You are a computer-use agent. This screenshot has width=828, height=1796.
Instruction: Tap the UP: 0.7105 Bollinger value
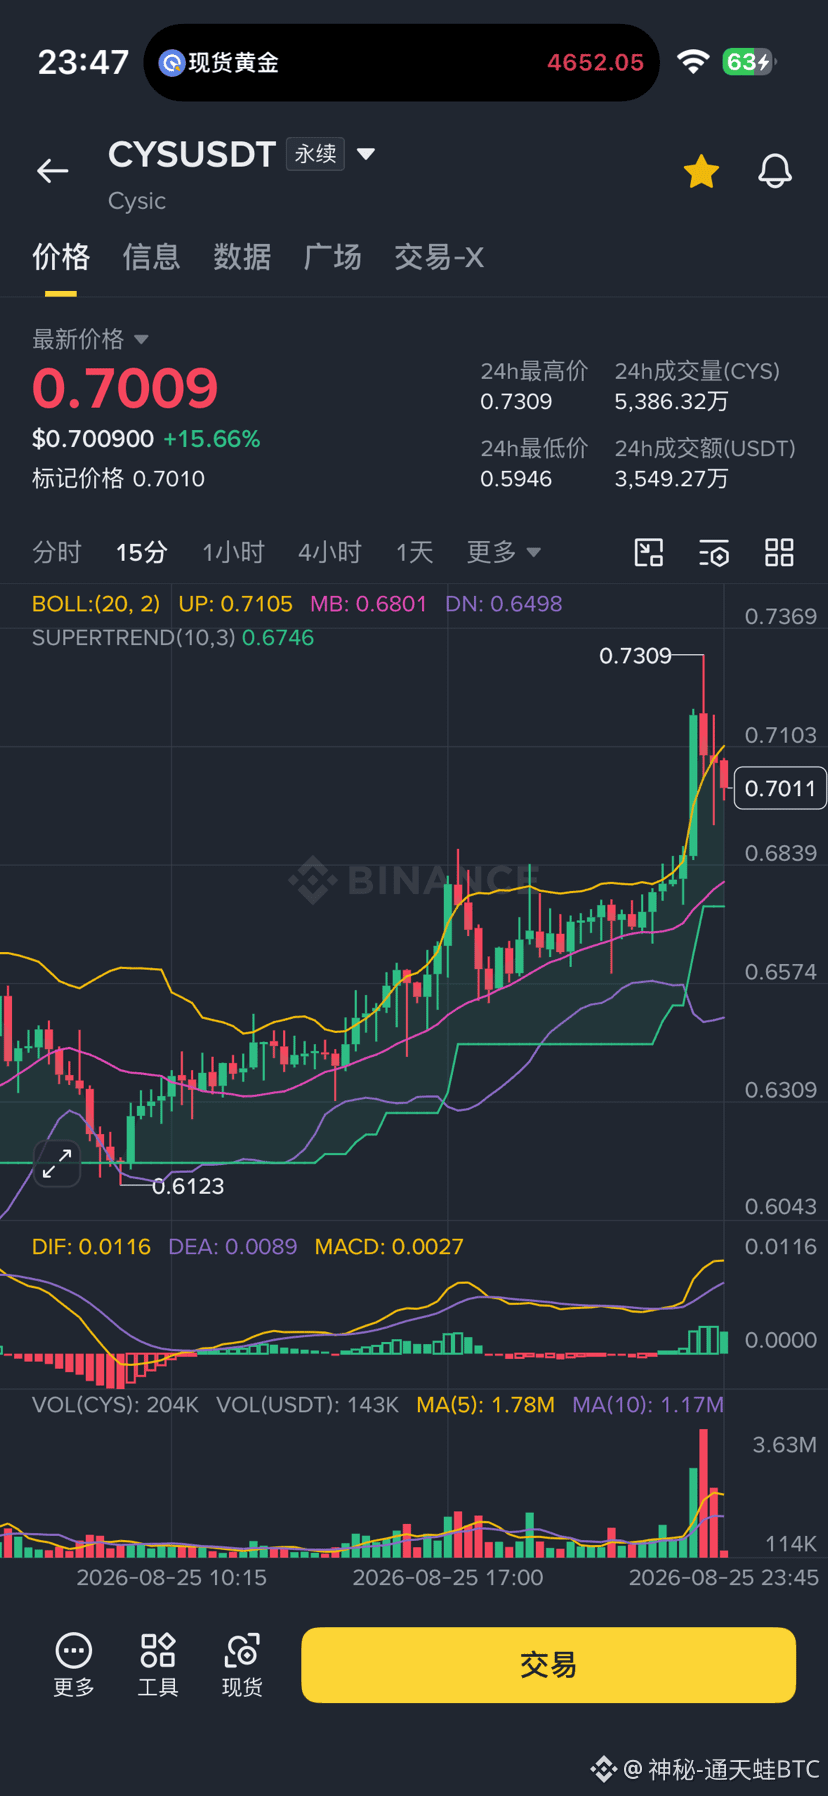click(x=235, y=604)
